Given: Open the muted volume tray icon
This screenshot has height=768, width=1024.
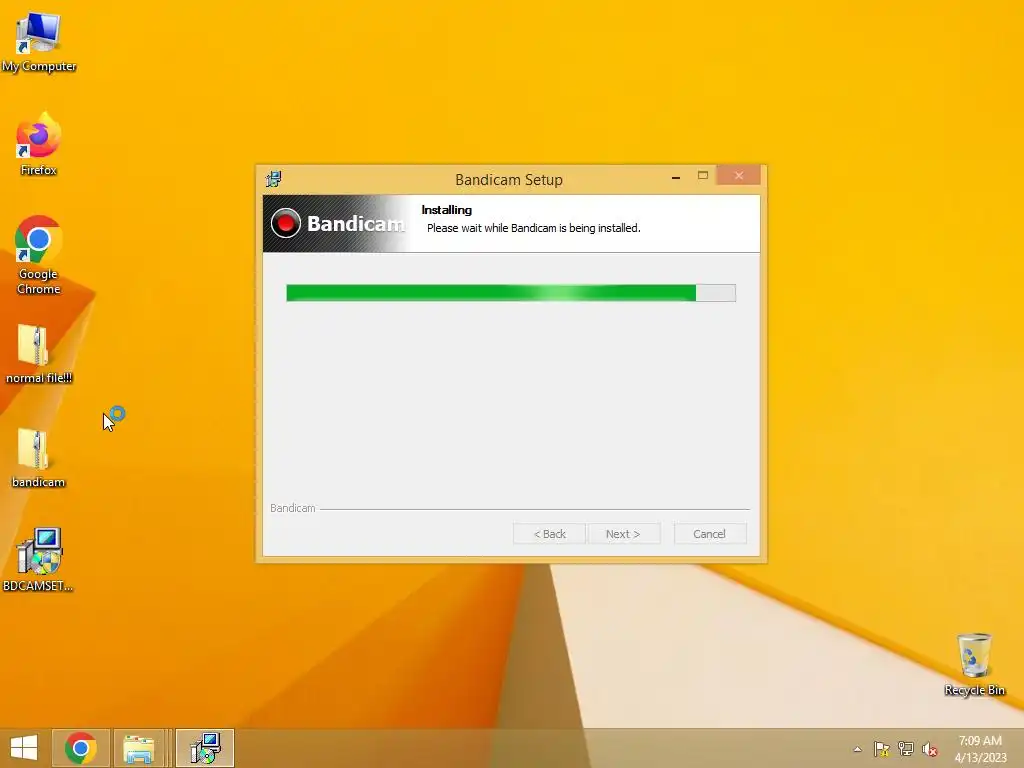Looking at the screenshot, I should tap(930, 749).
